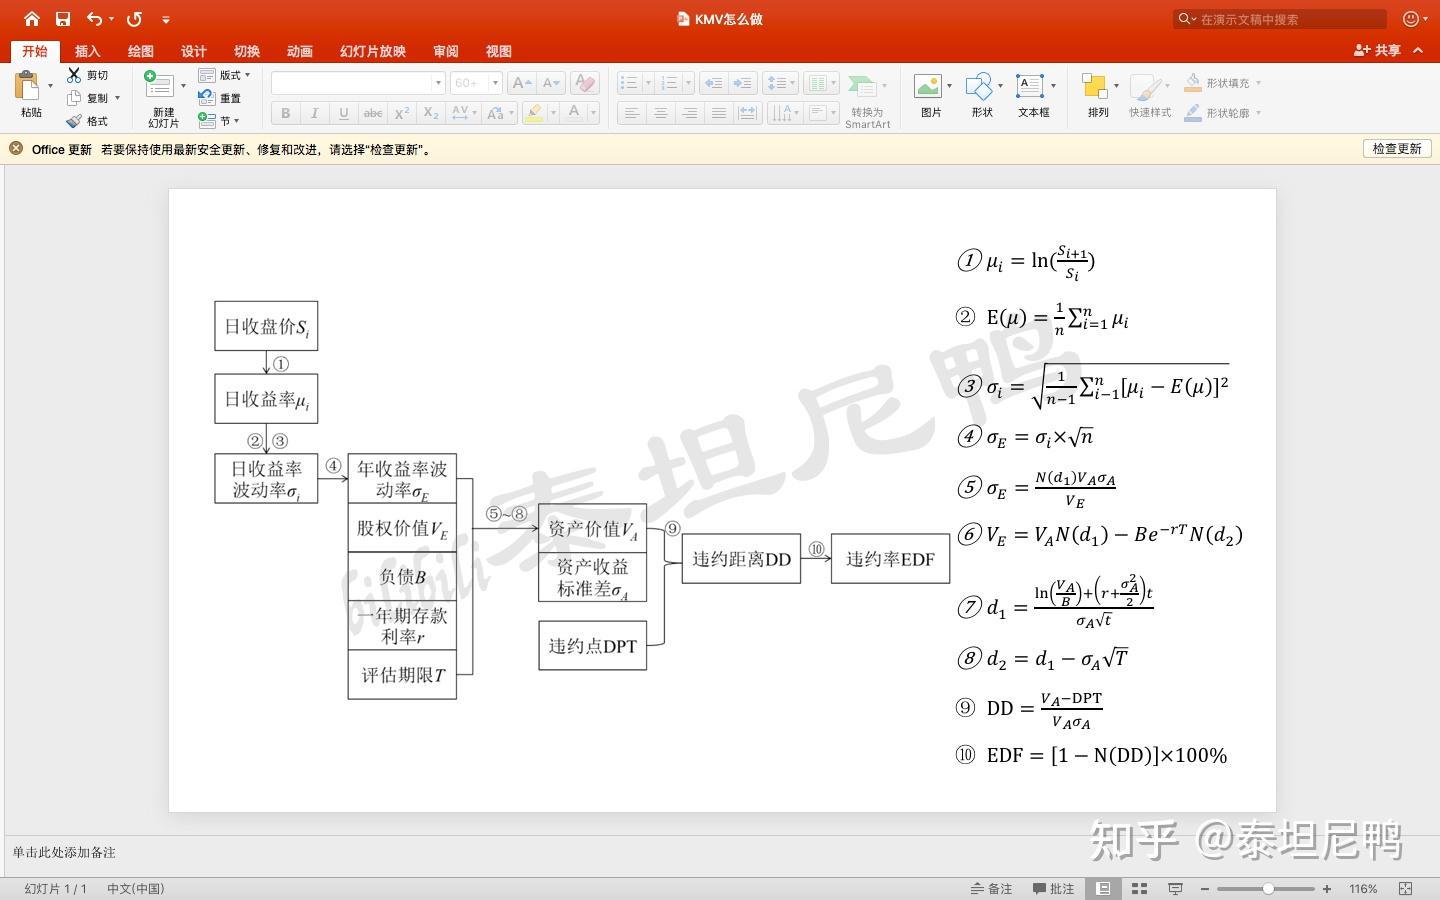
Task: Create a slide with 新建幻灯片
Action: click(x=162, y=97)
